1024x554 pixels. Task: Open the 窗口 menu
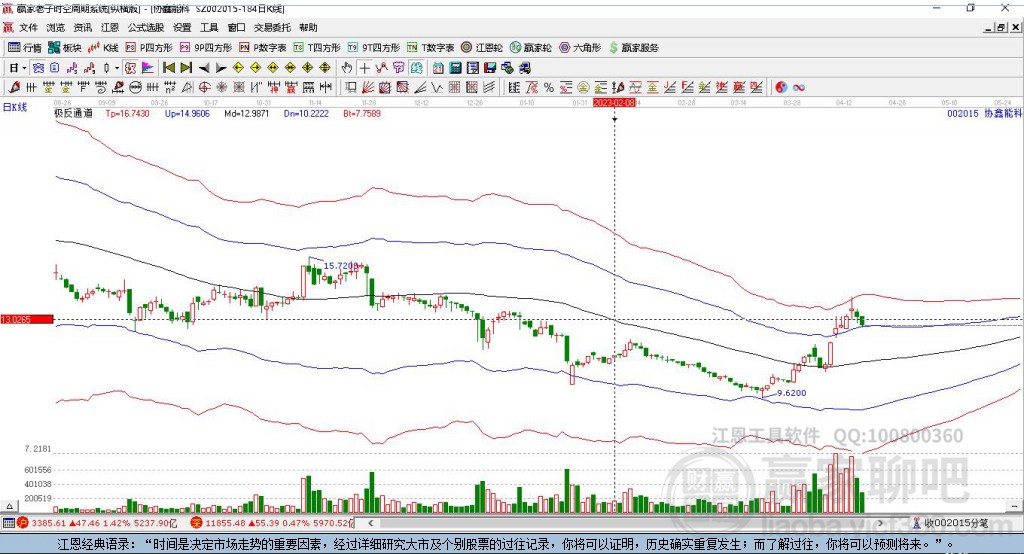pos(236,27)
